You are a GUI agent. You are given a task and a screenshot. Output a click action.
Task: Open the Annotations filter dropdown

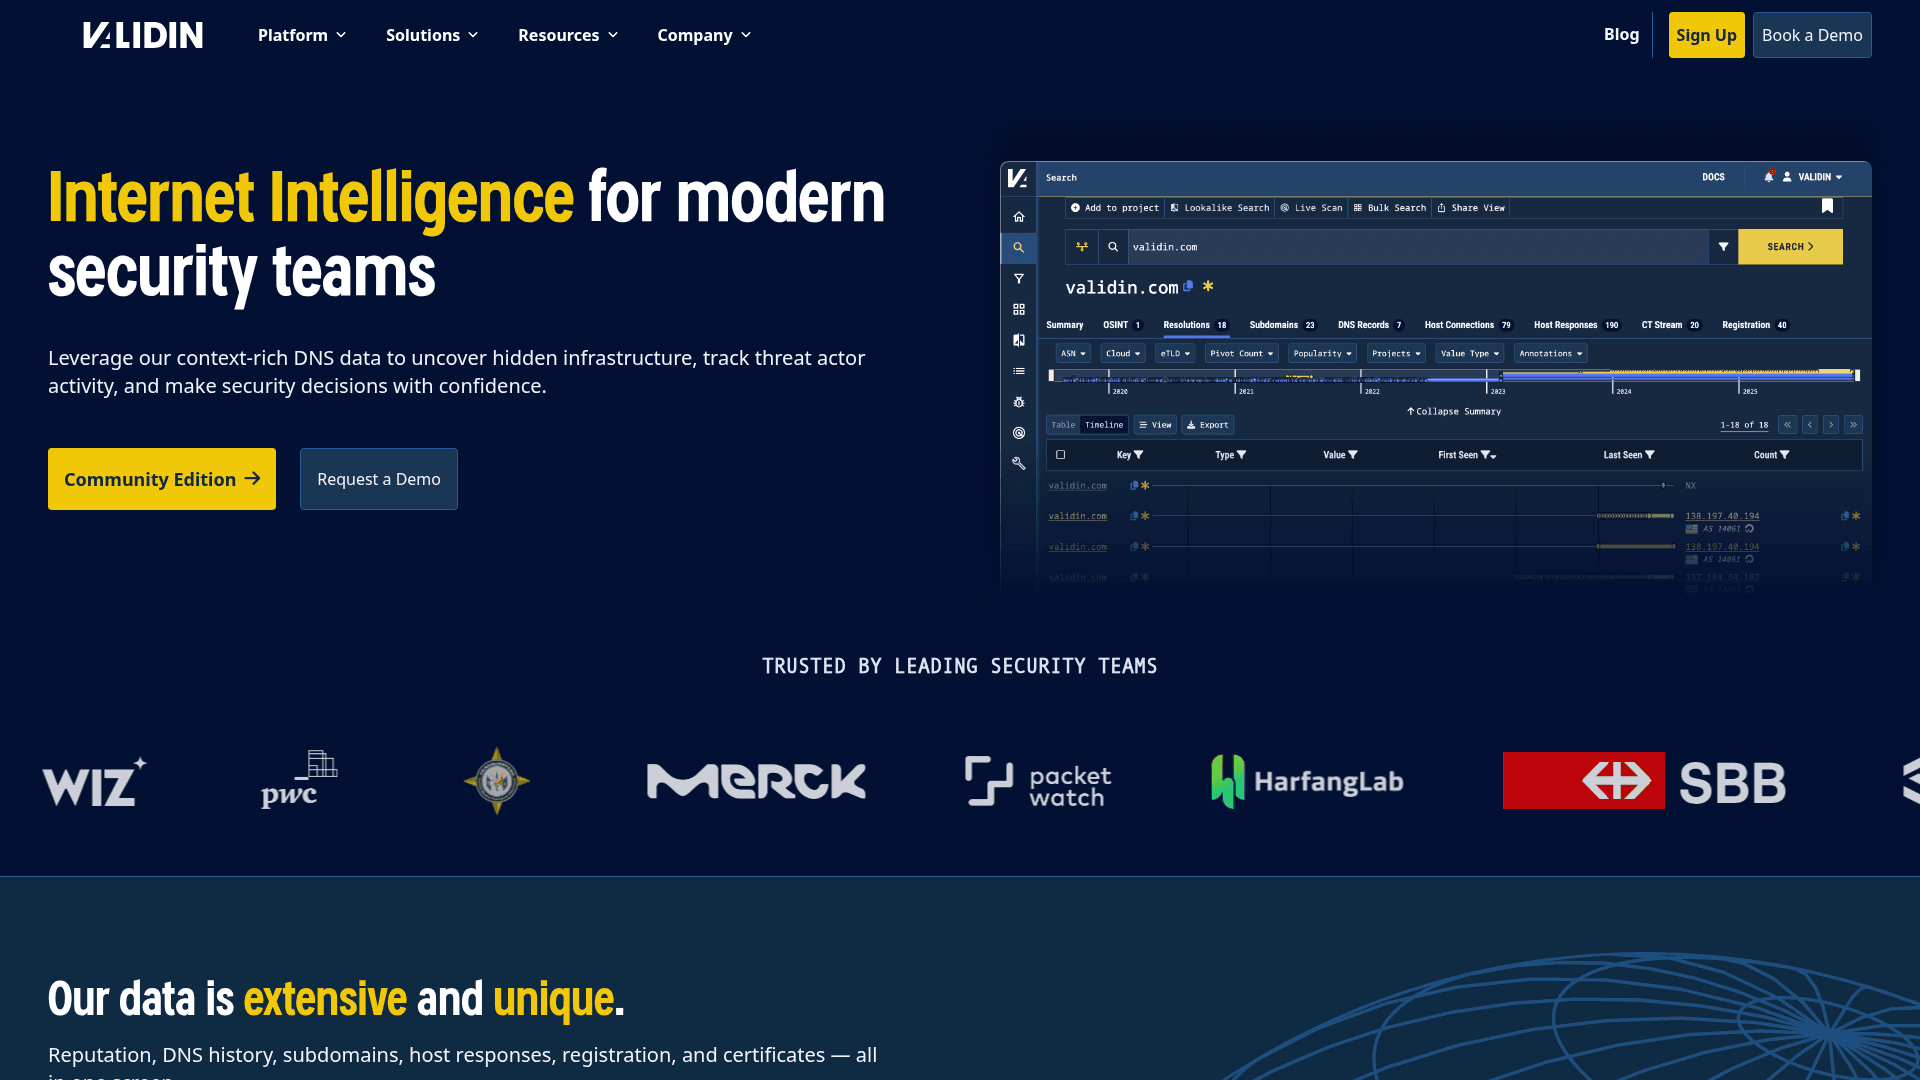coord(1550,354)
